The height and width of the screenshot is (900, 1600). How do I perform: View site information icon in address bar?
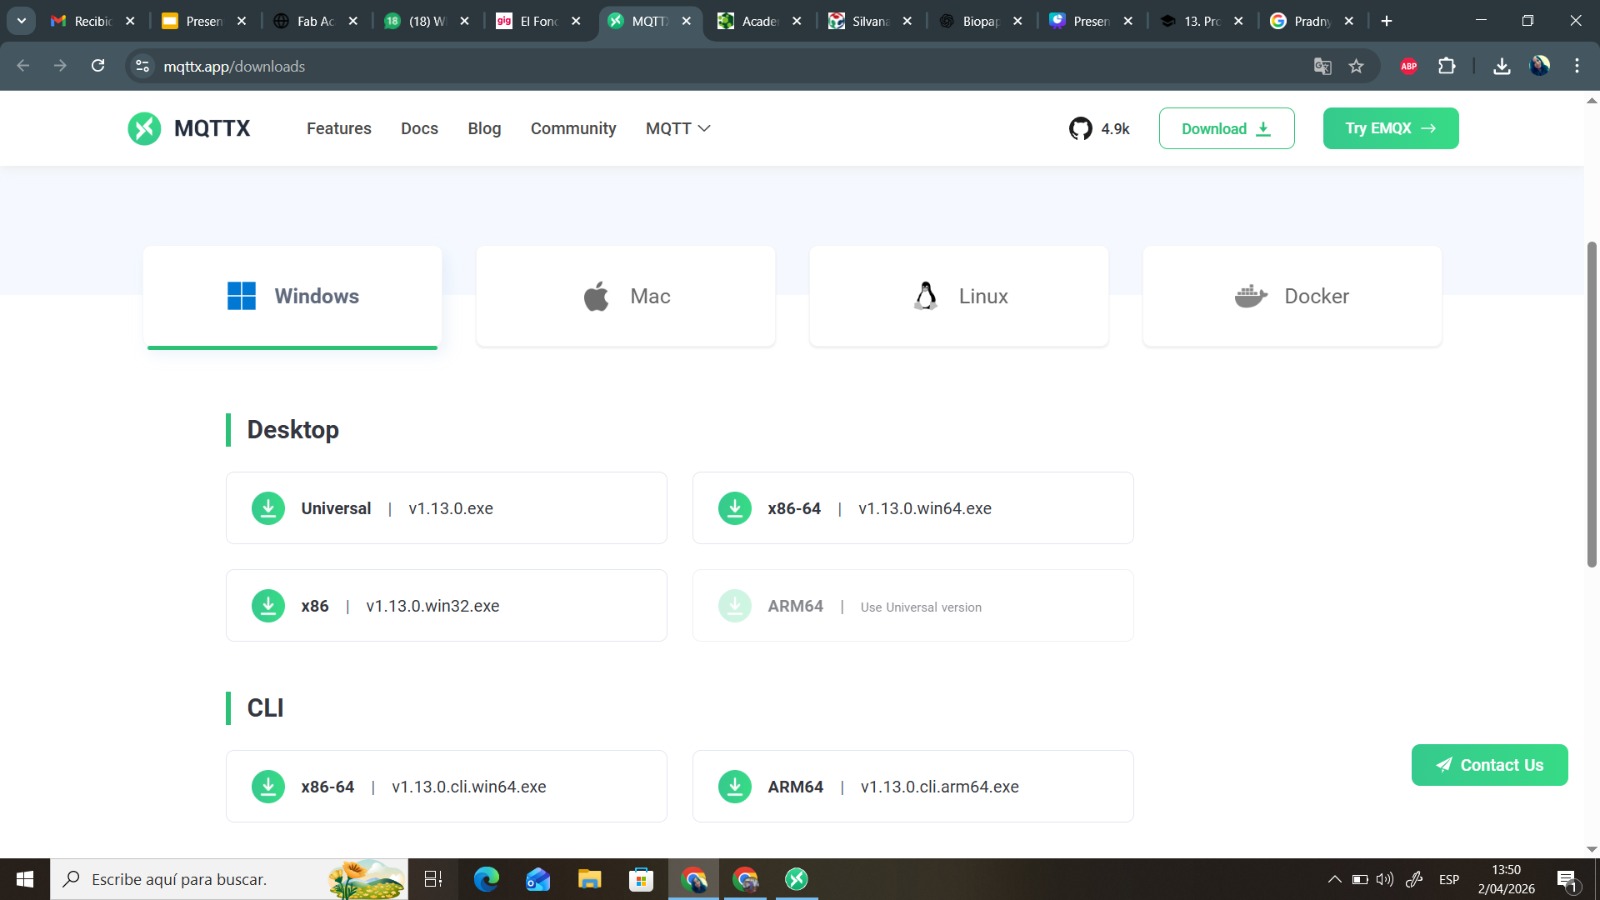142,66
